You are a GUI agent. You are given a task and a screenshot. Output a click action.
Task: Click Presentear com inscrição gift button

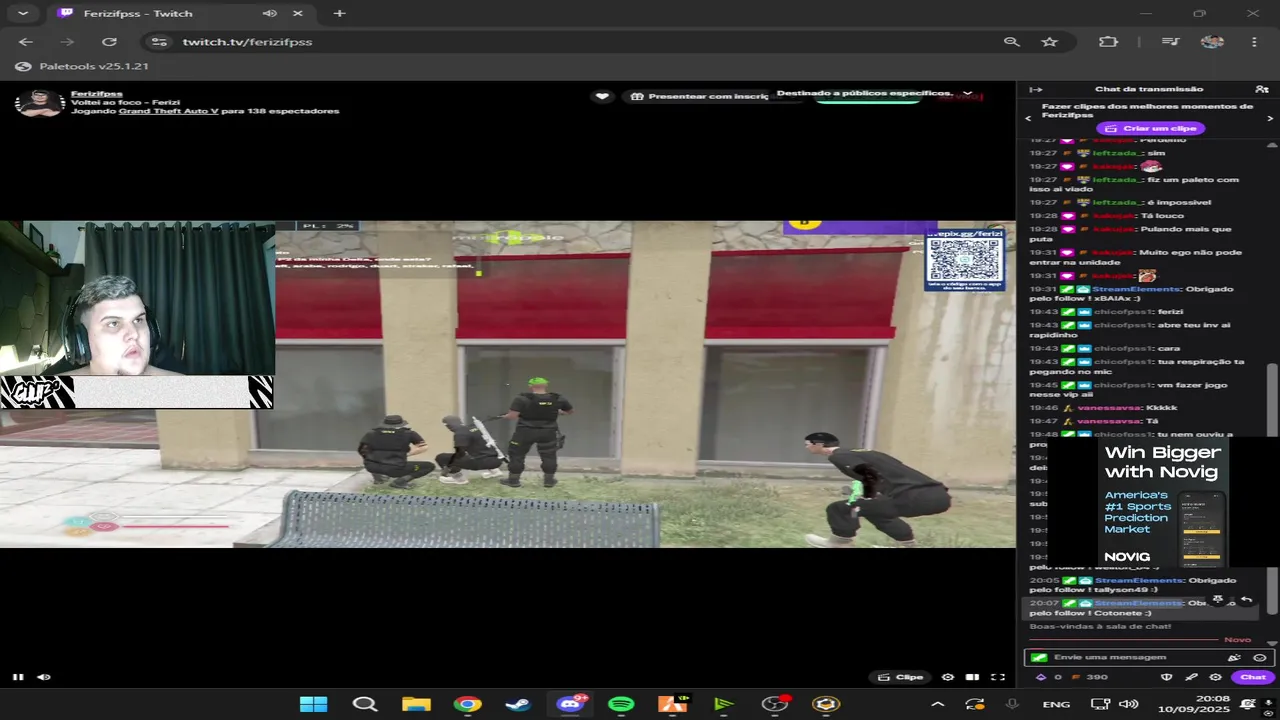[x=701, y=96]
